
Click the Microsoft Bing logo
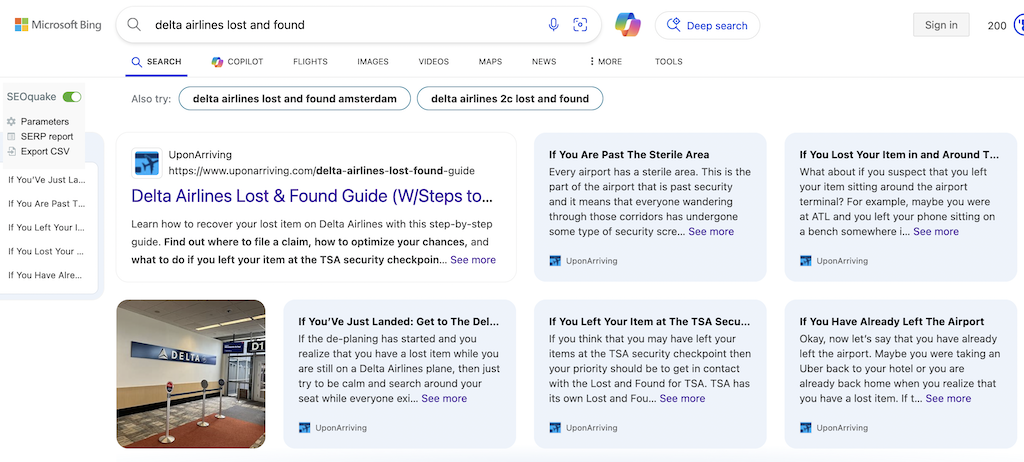pos(58,25)
